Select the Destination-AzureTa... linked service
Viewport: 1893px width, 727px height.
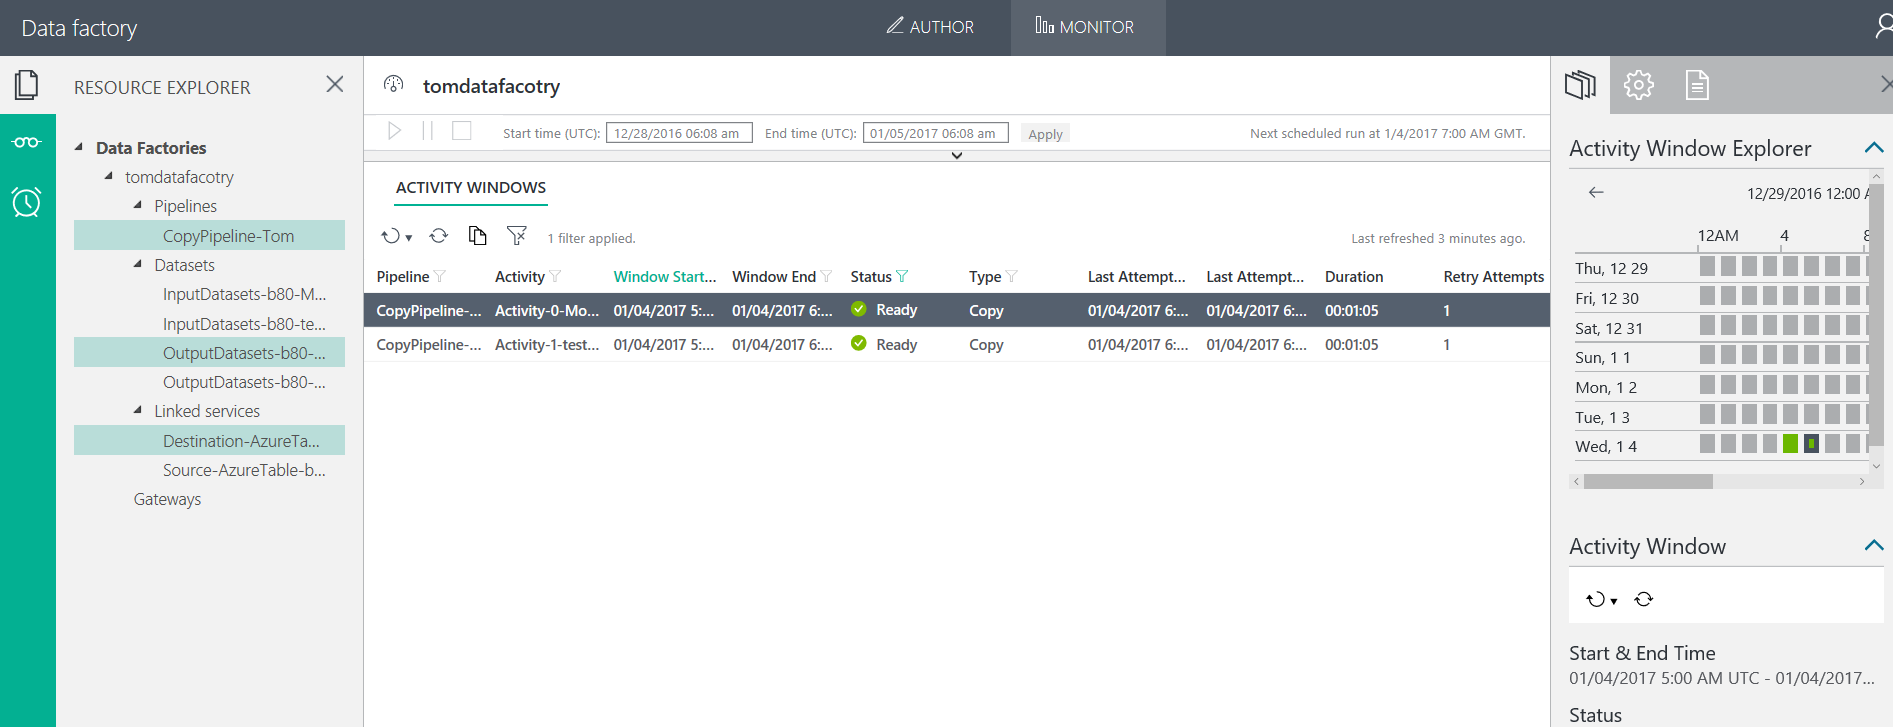pos(209,440)
